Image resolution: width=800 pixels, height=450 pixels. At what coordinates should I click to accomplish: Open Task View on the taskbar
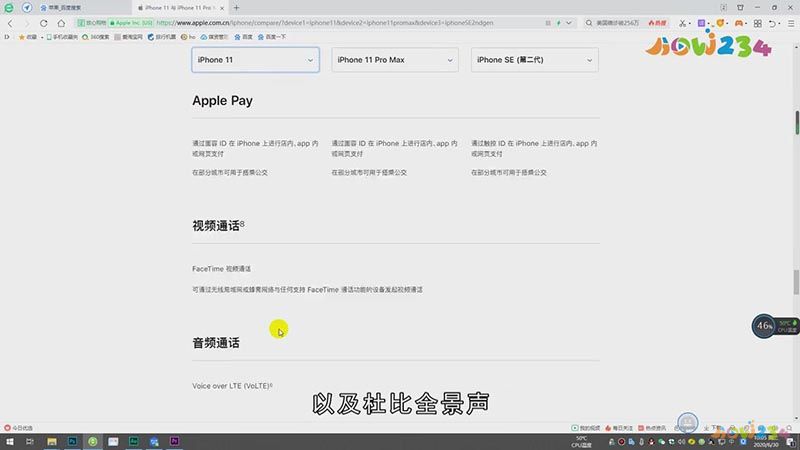click(x=30, y=442)
